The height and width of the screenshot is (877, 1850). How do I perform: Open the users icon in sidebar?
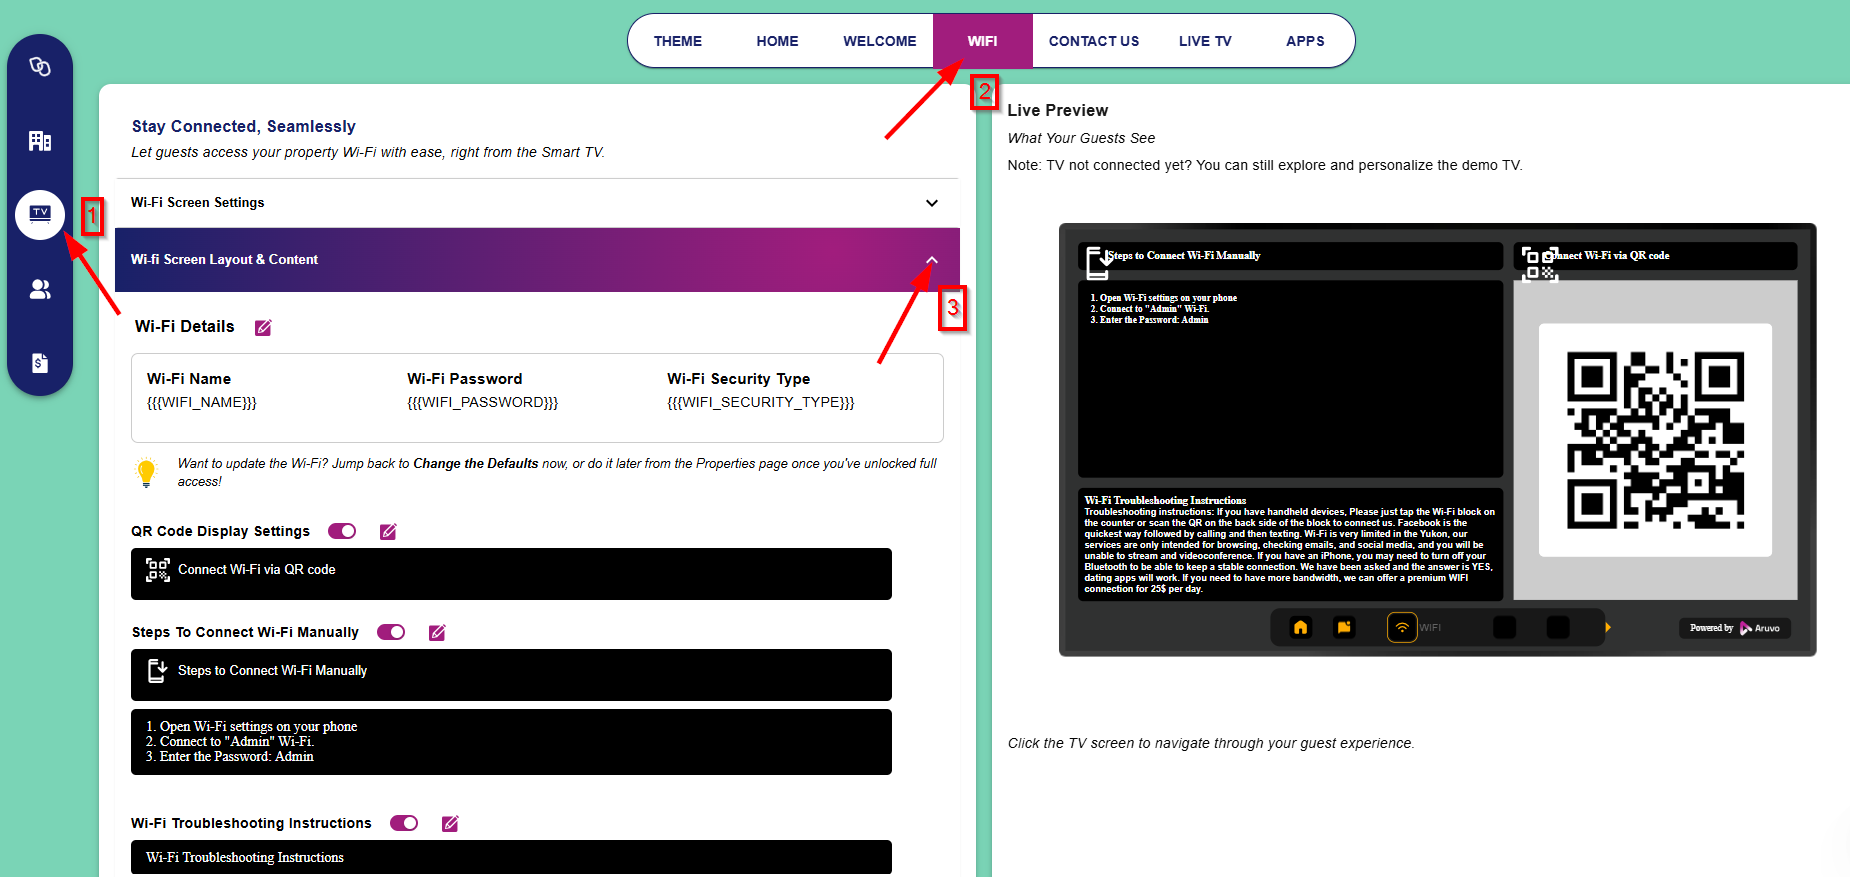[x=40, y=289]
